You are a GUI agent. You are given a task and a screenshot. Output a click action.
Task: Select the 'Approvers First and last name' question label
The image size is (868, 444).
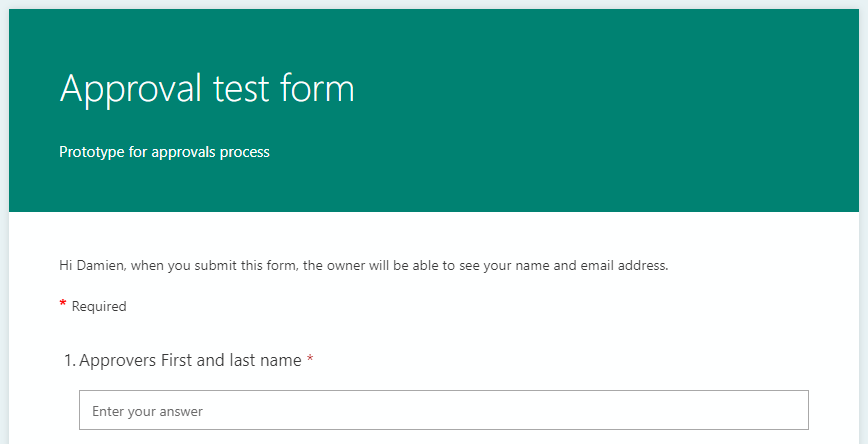(190, 360)
